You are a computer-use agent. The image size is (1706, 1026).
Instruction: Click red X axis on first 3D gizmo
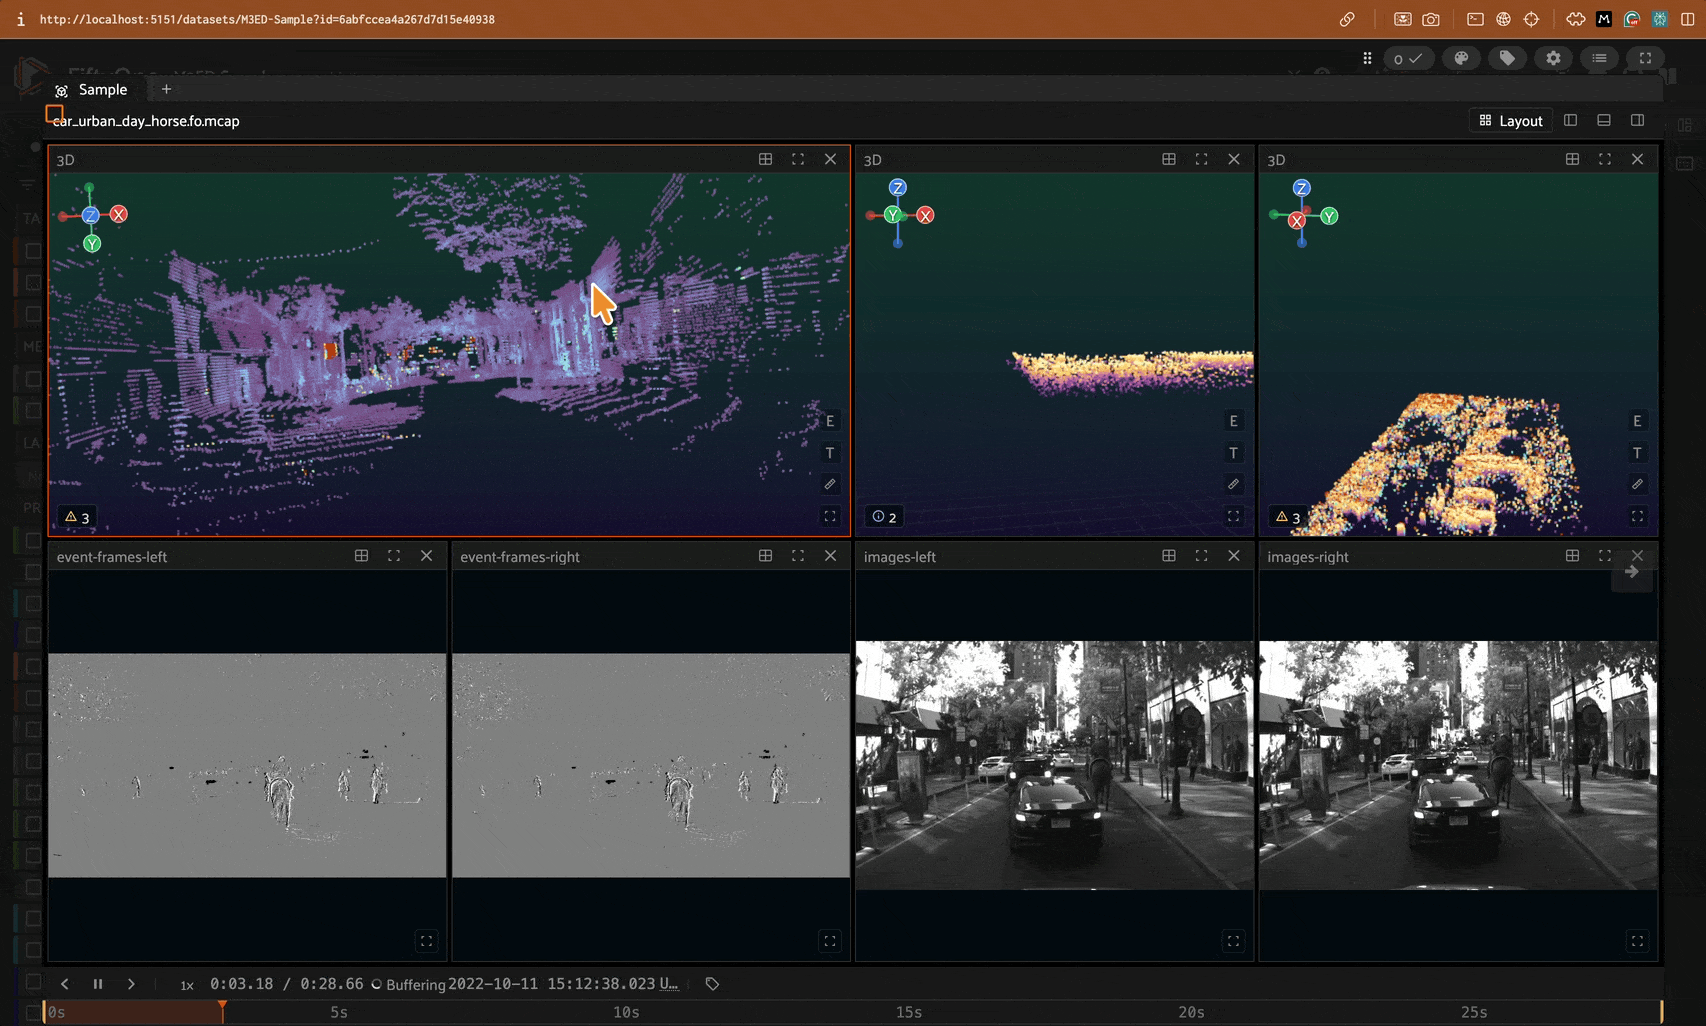[x=119, y=214]
